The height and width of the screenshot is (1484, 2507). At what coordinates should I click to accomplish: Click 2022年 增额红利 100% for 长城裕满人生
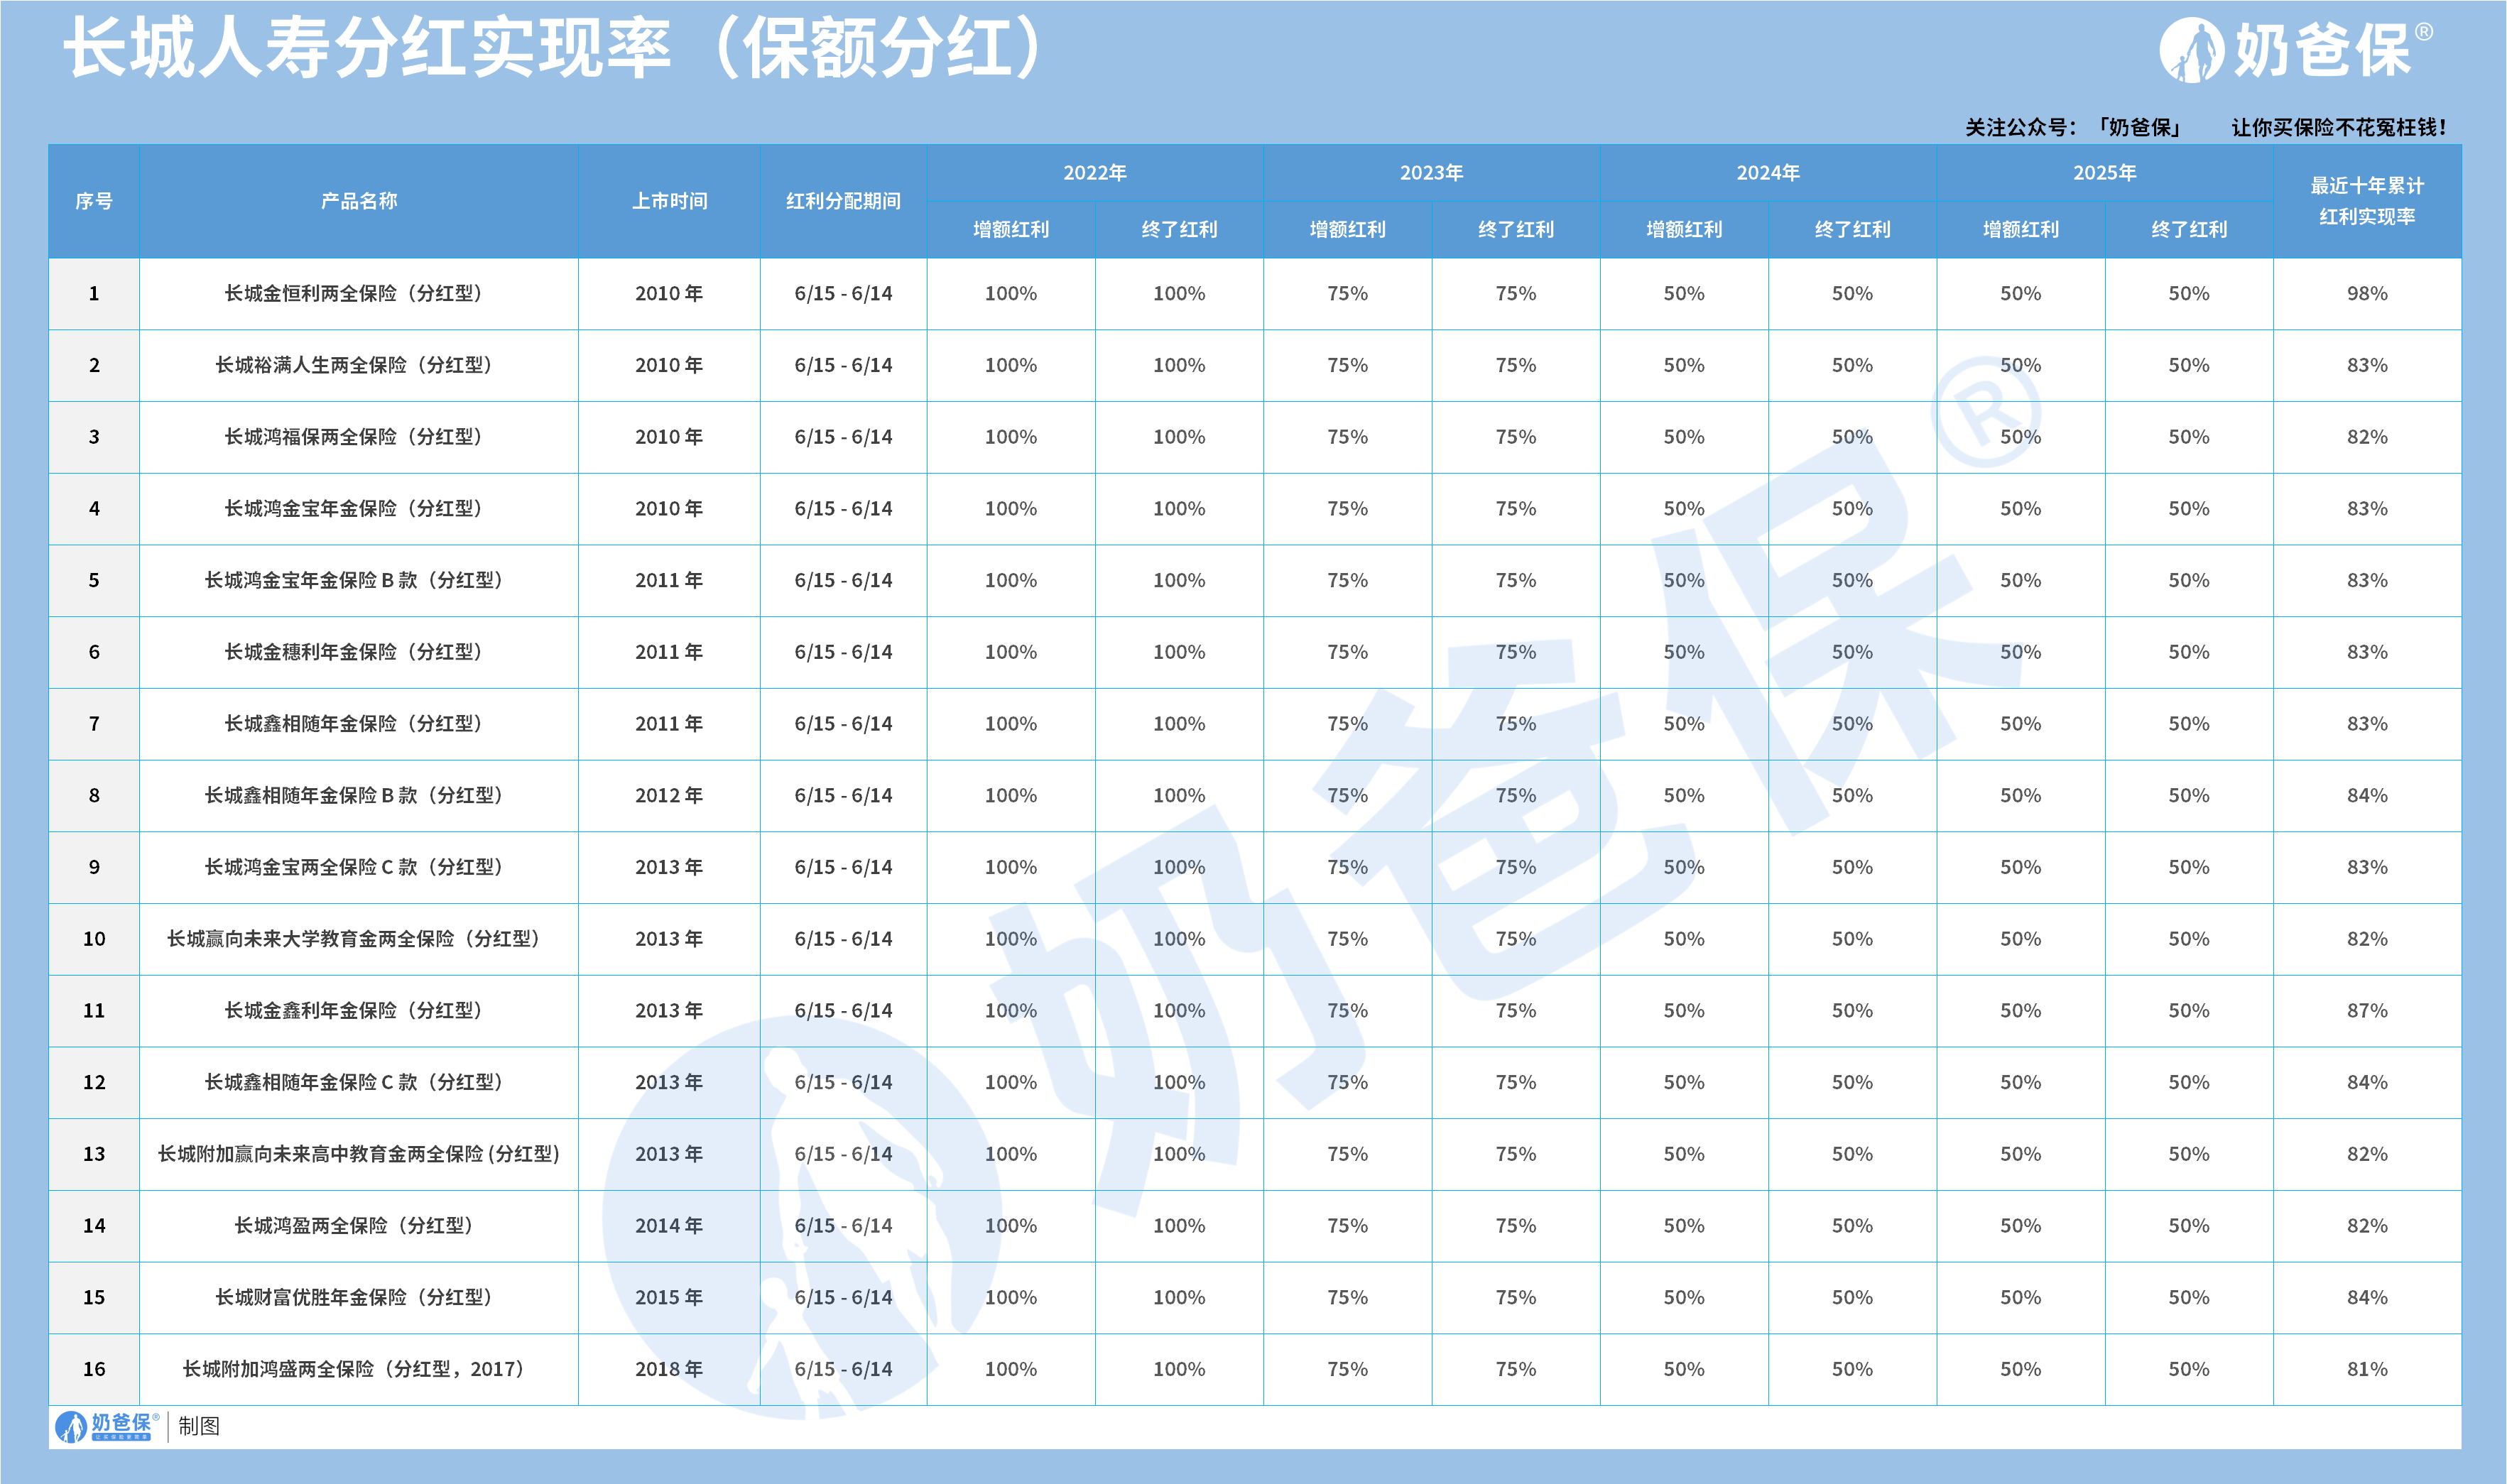(1011, 365)
